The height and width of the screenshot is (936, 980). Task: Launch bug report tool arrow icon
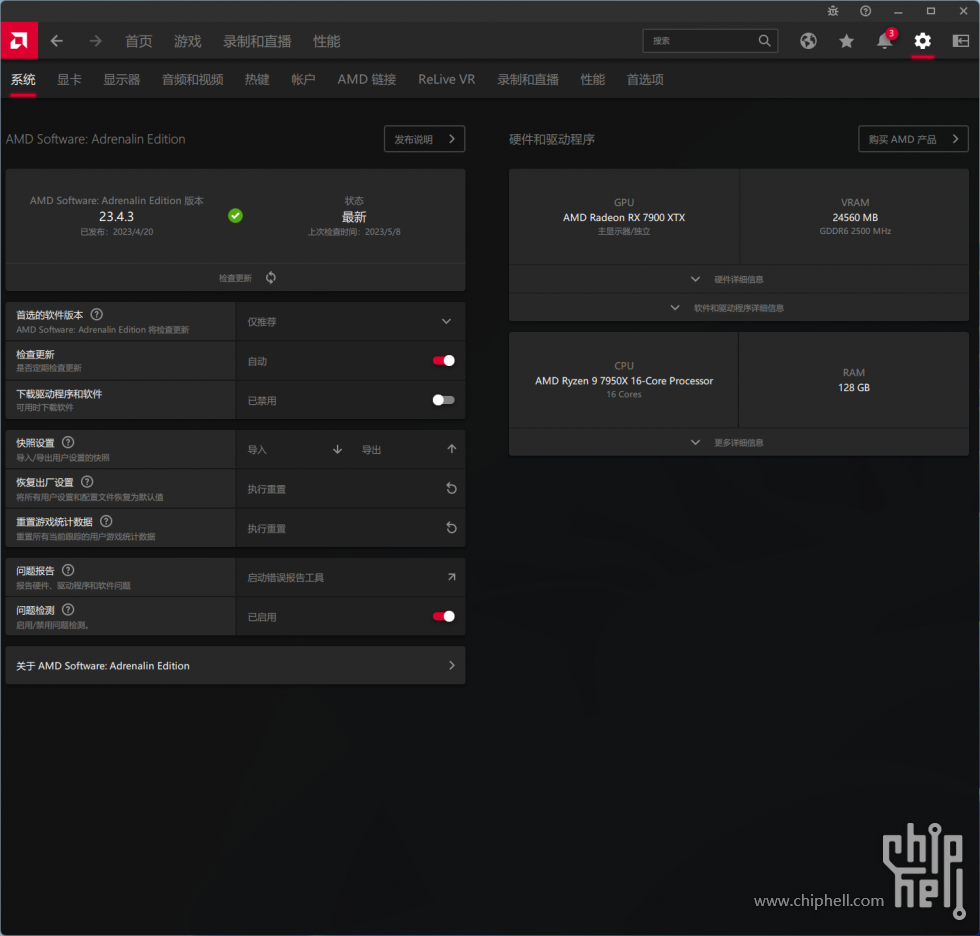pos(451,577)
